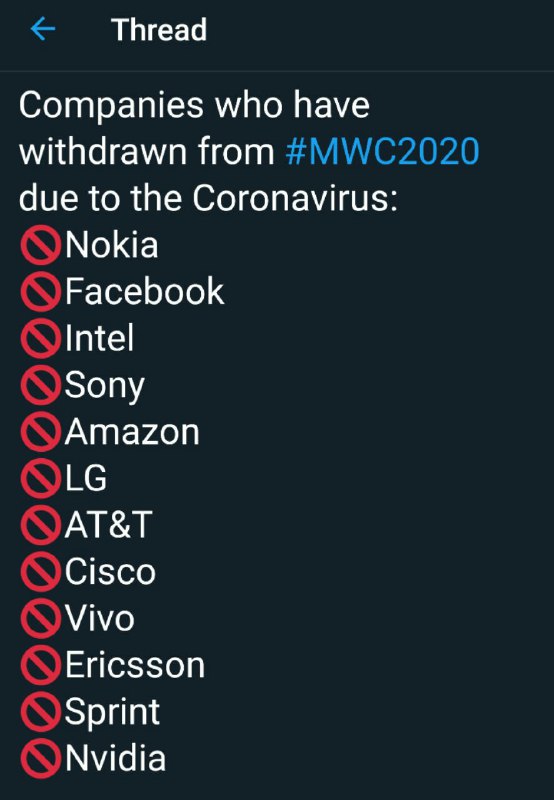Click the prohibited emoji beside Ericsson

41,666
